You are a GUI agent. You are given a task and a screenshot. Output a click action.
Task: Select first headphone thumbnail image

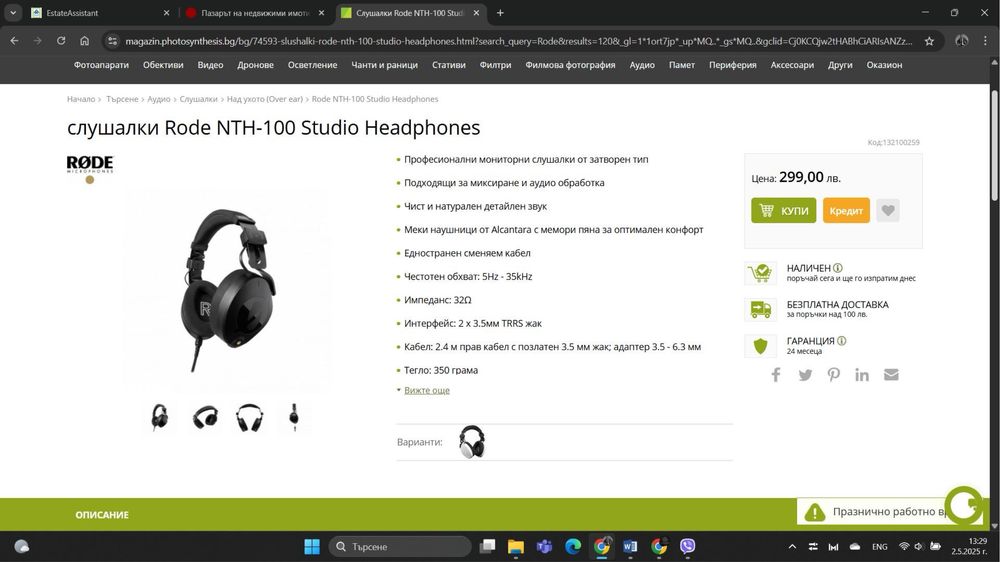coord(159,418)
